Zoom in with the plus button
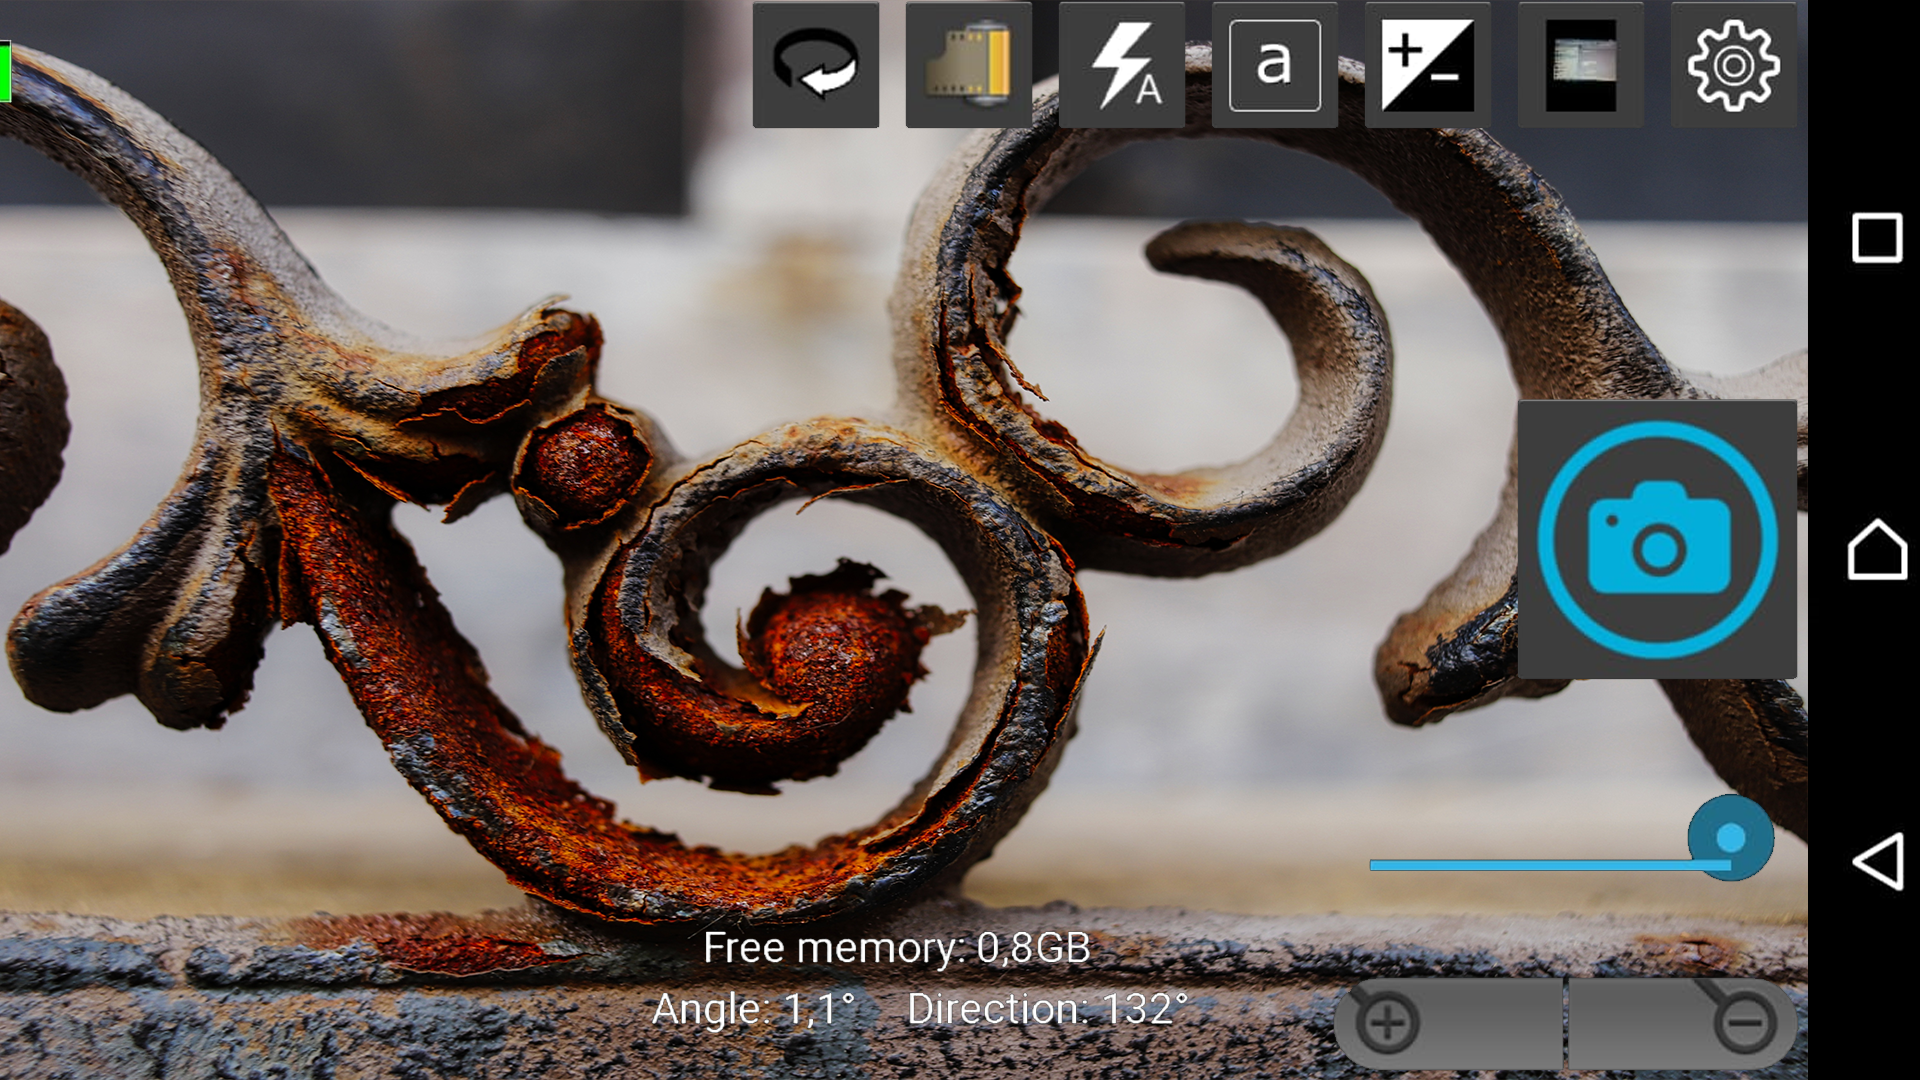Image resolution: width=1920 pixels, height=1080 pixels. pos(1388,1022)
